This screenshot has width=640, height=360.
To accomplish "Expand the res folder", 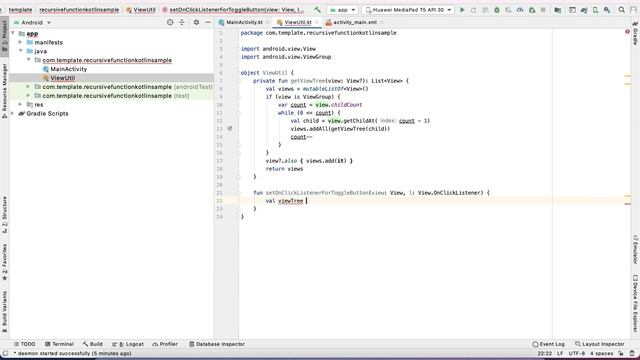I will pyautogui.click(x=20, y=104).
